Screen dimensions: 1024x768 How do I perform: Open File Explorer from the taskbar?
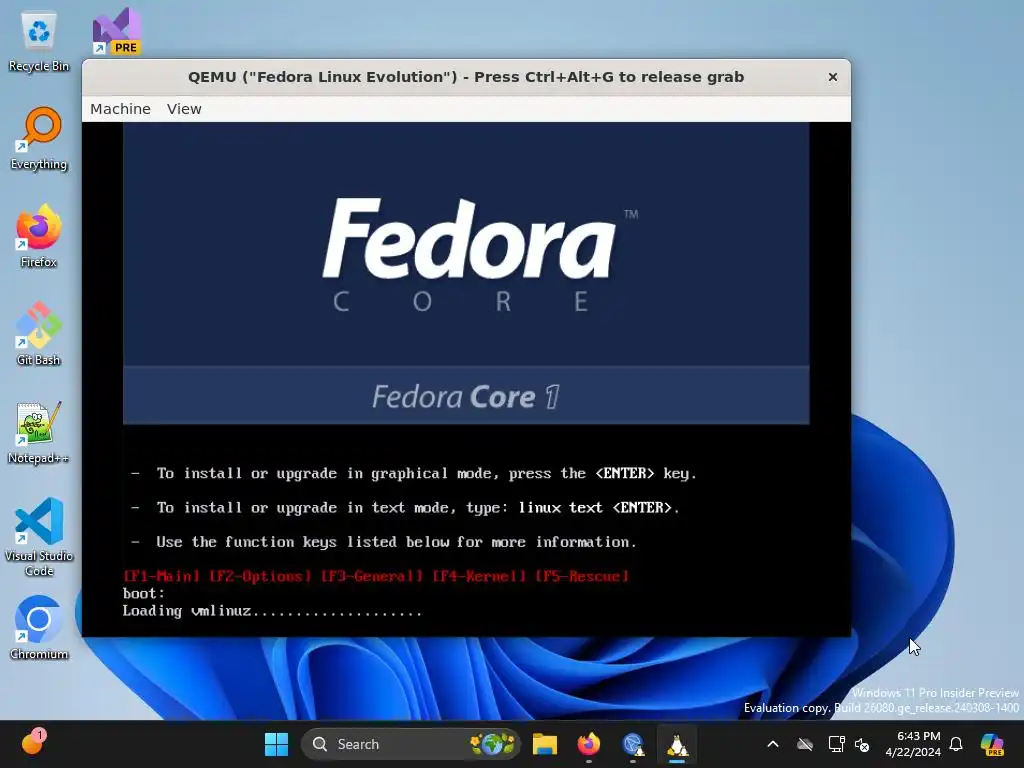click(545, 744)
